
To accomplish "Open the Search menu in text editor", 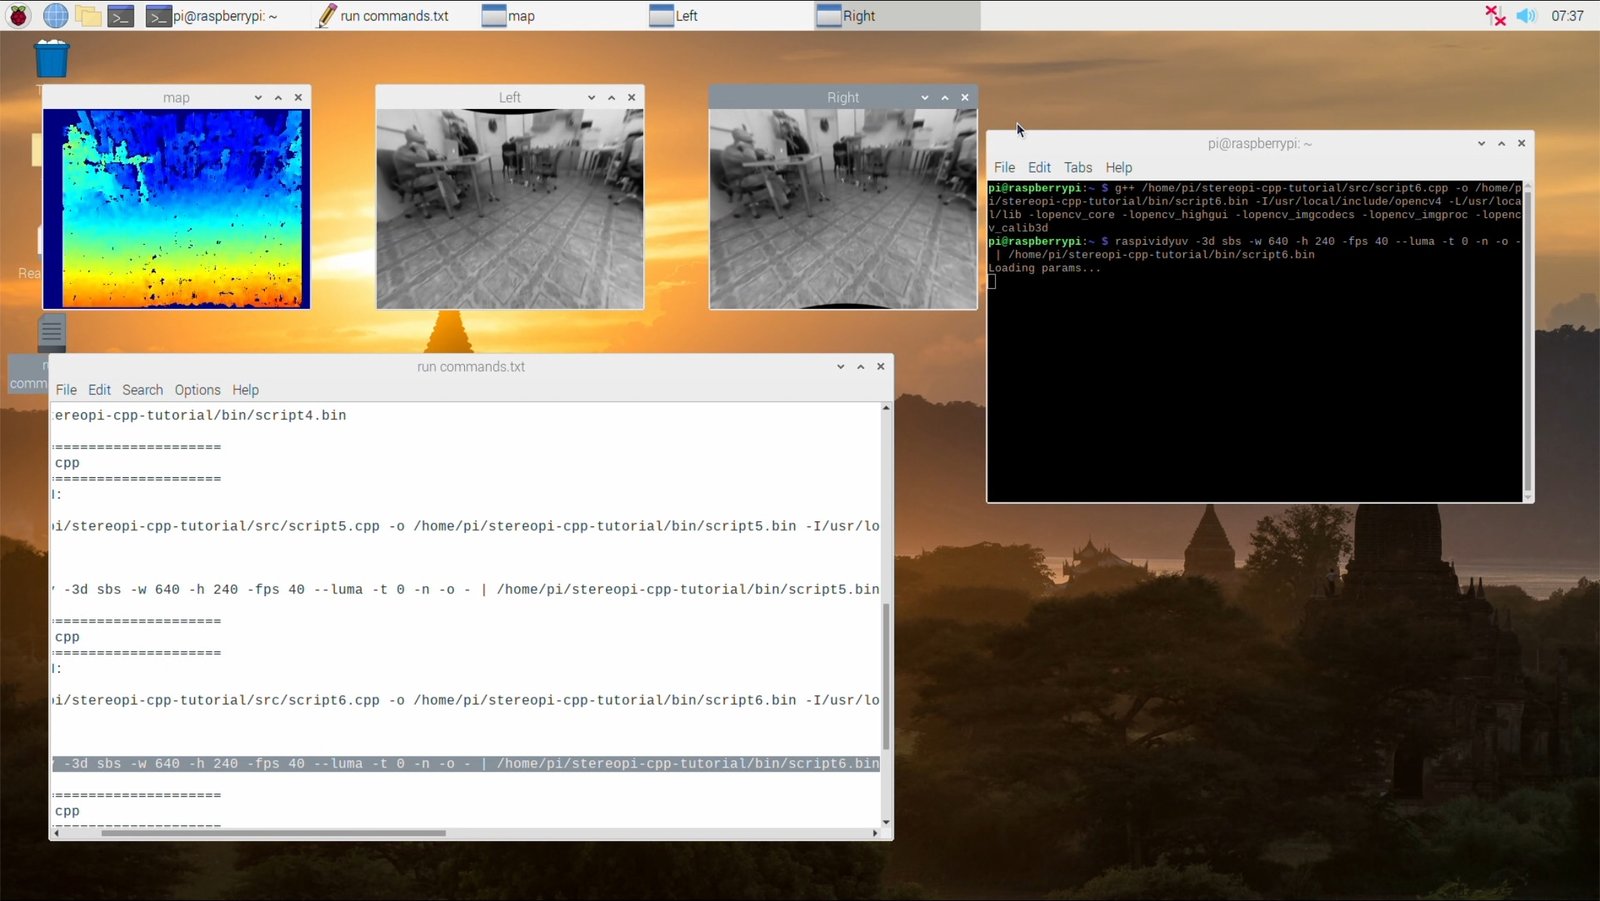I will point(142,390).
